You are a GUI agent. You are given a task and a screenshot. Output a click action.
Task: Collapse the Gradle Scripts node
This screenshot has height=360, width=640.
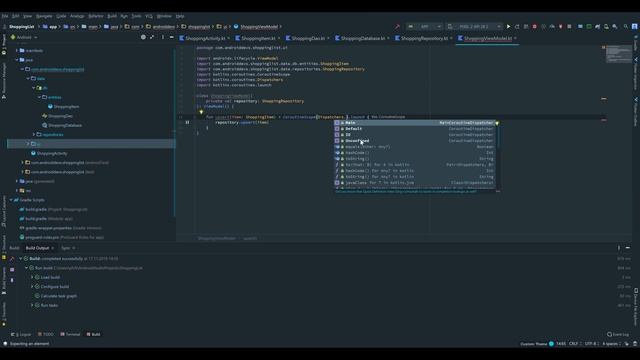pos(11,200)
